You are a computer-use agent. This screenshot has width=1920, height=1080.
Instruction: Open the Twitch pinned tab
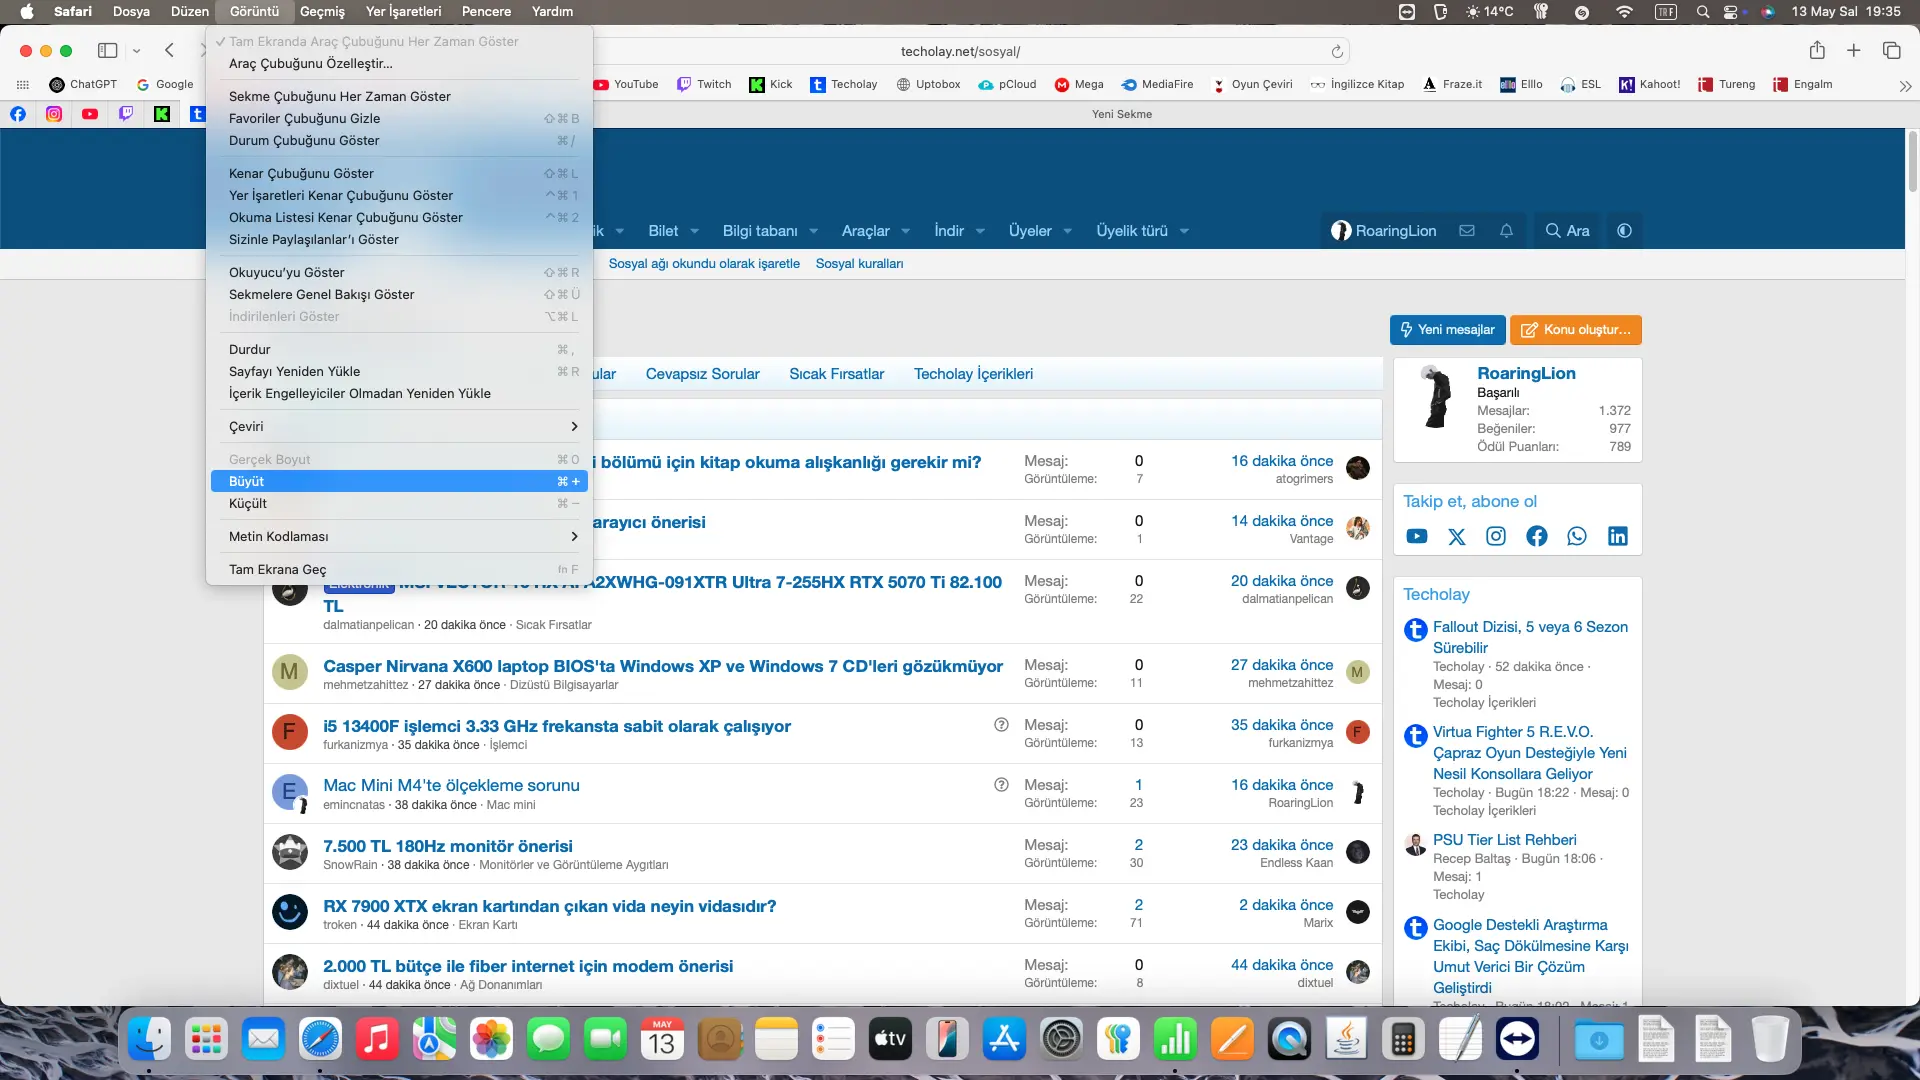click(x=126, y=114)
